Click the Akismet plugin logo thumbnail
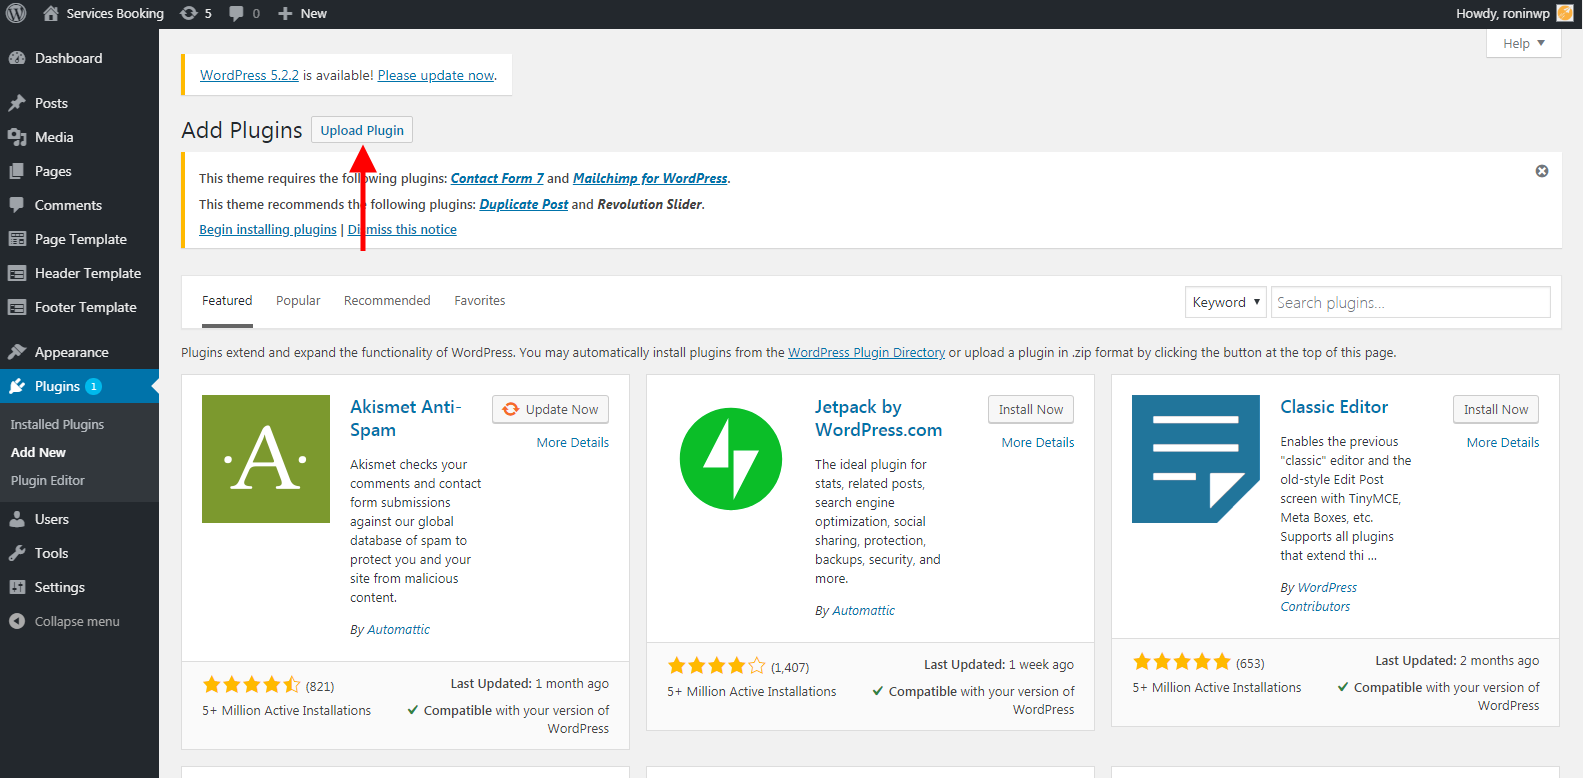The image size is (1583, 778). pos(266,459)
